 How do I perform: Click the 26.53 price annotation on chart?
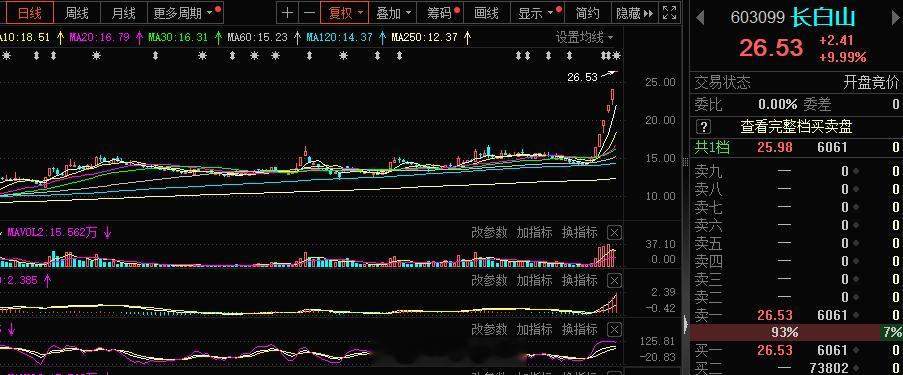pos(582,77)
